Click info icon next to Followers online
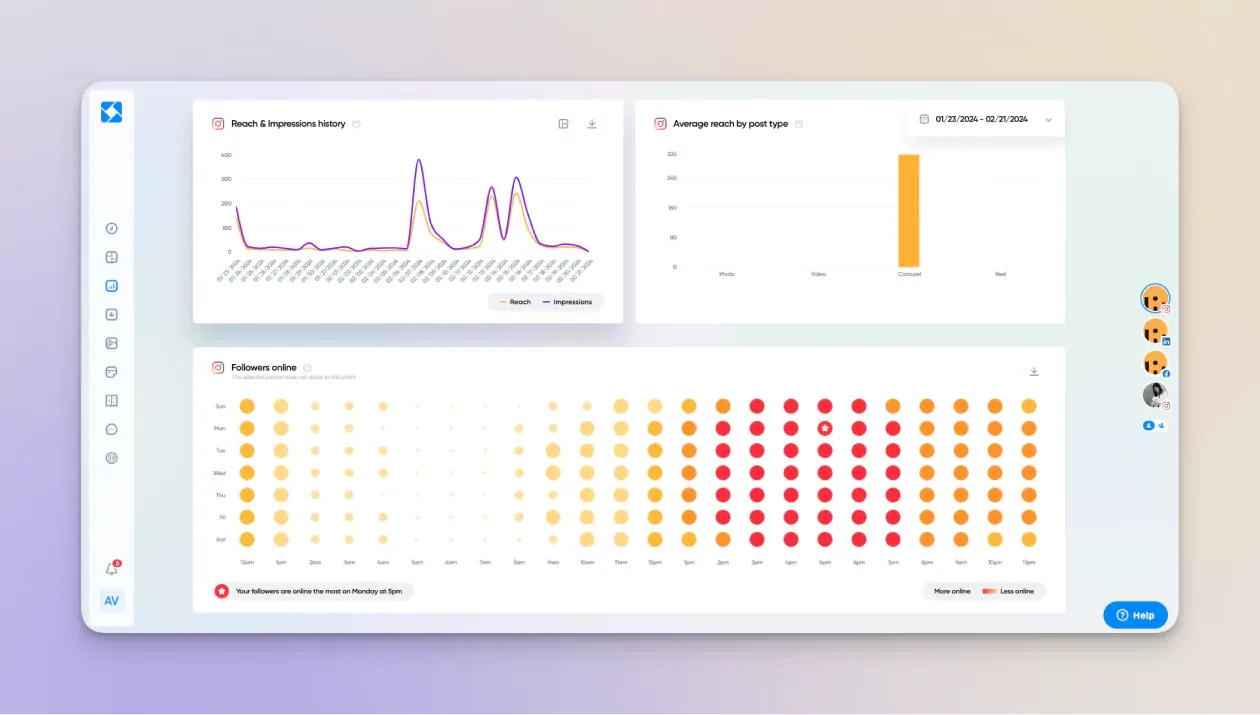 click(x=307, y=368)
